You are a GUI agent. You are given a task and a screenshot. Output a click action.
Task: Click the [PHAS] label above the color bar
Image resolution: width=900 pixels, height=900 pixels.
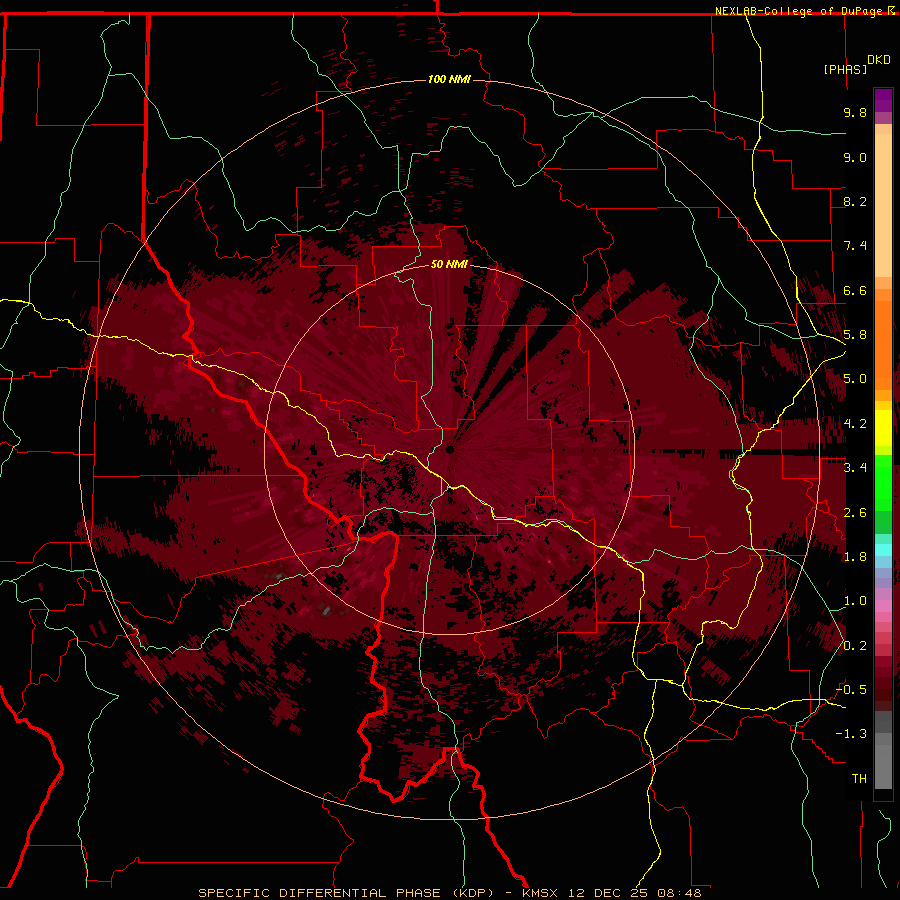[x=845, y=69]
